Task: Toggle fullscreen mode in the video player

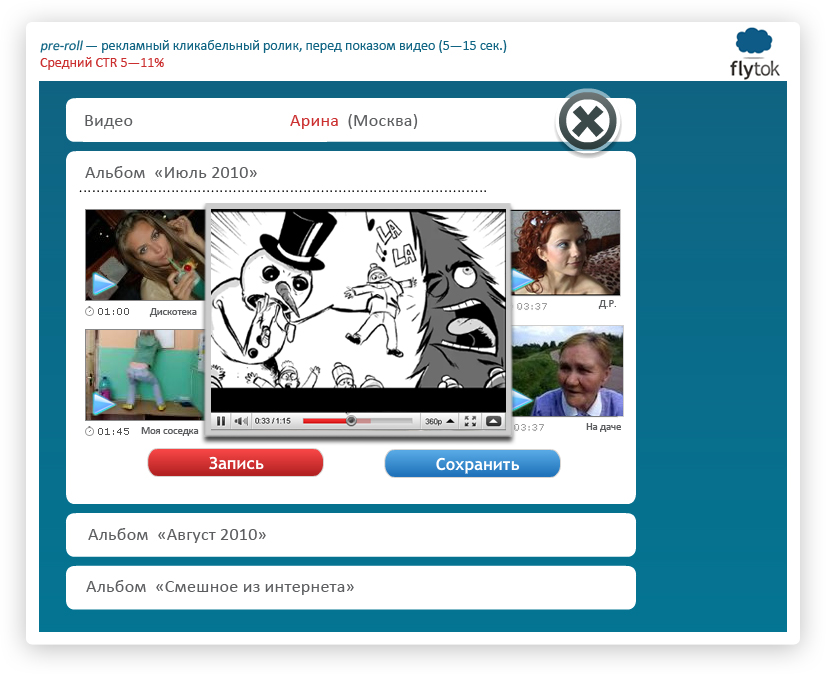Action: coord(470,421)
